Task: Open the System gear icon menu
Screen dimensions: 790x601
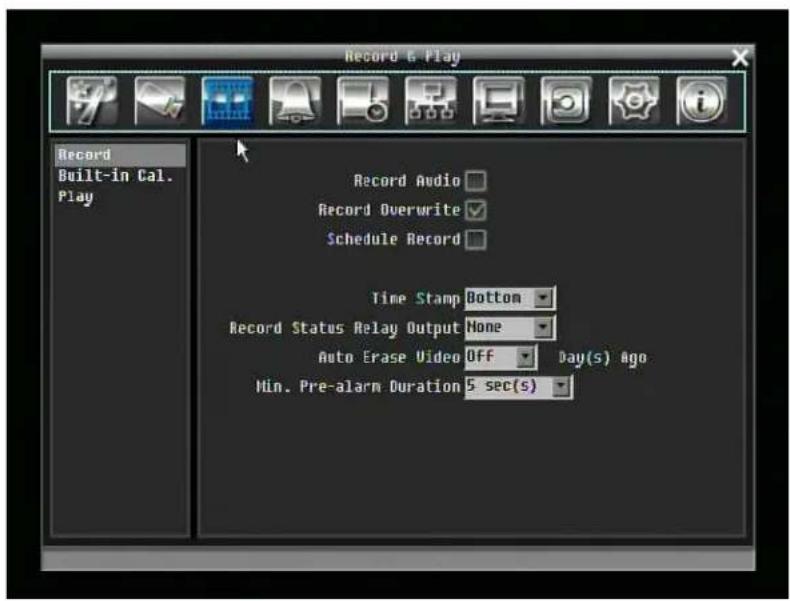Action: tap(634, 101)
